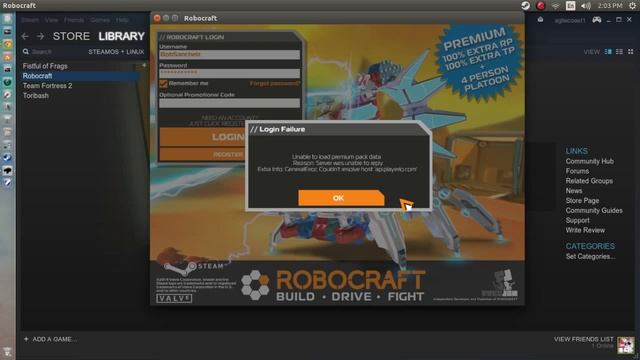Open the Store Page link

[x=582, y=200]
